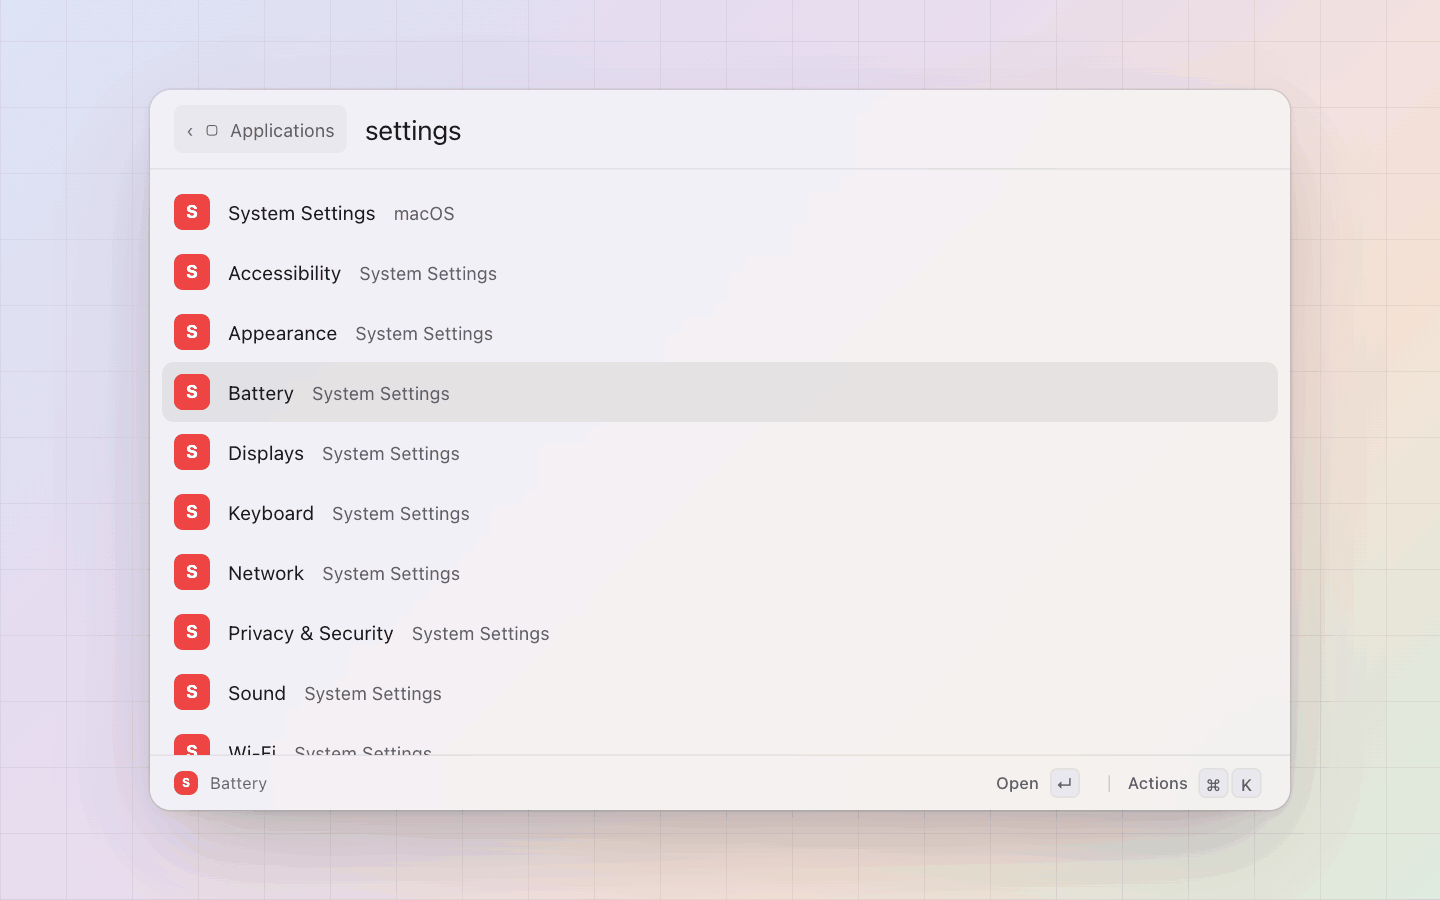Click 'System Settings' subtitle next to Network
Viewport: 1440px width, 900px height.
coord(391,574)
